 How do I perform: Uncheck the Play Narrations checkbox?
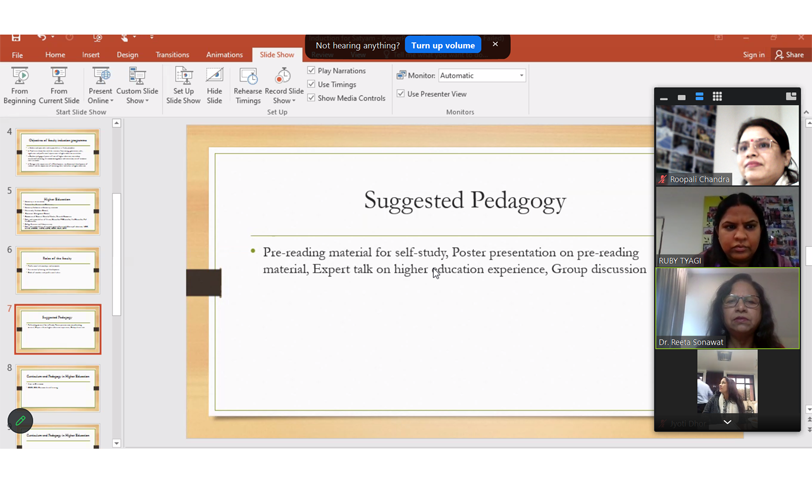pos(312,71)
